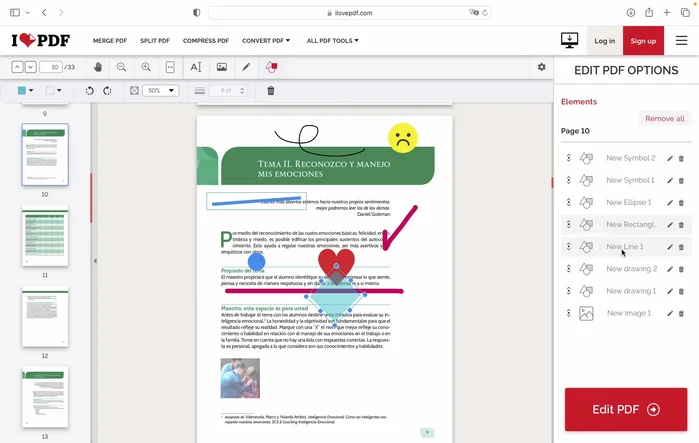Expand the ALL PDF TOOLS menu
Screen dimensions: 699x443
click(x=333, y=41)
